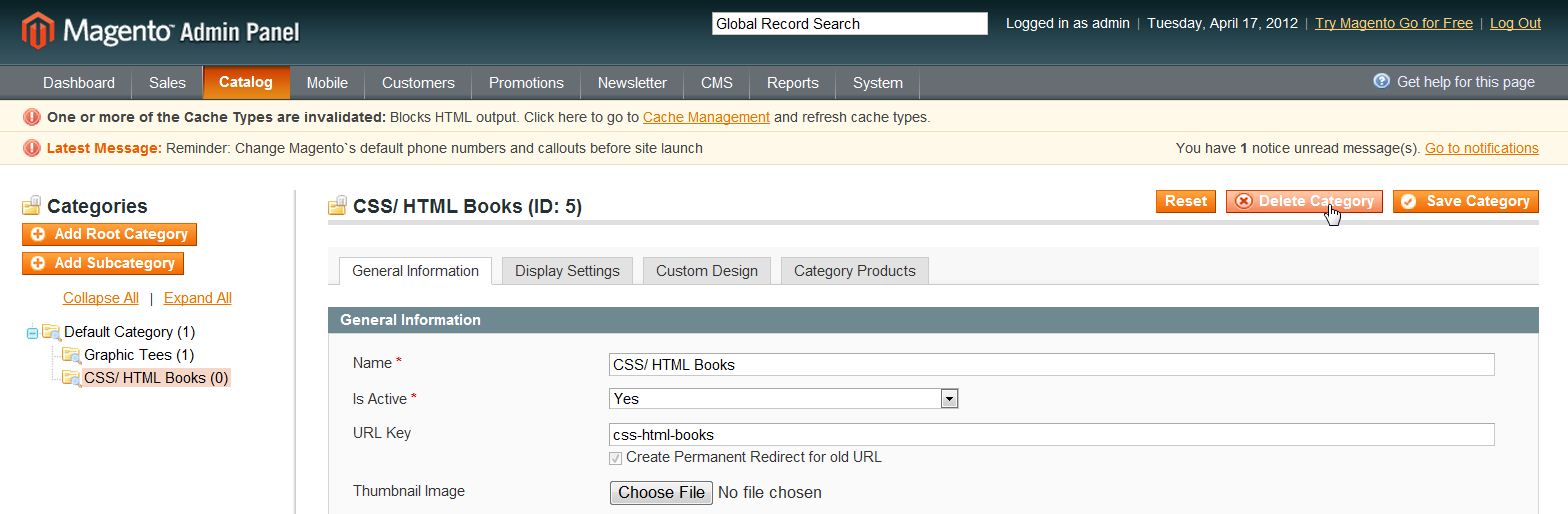1568x514 pixels.
Task: Click Add Root Category button
Action: point(110,234)
